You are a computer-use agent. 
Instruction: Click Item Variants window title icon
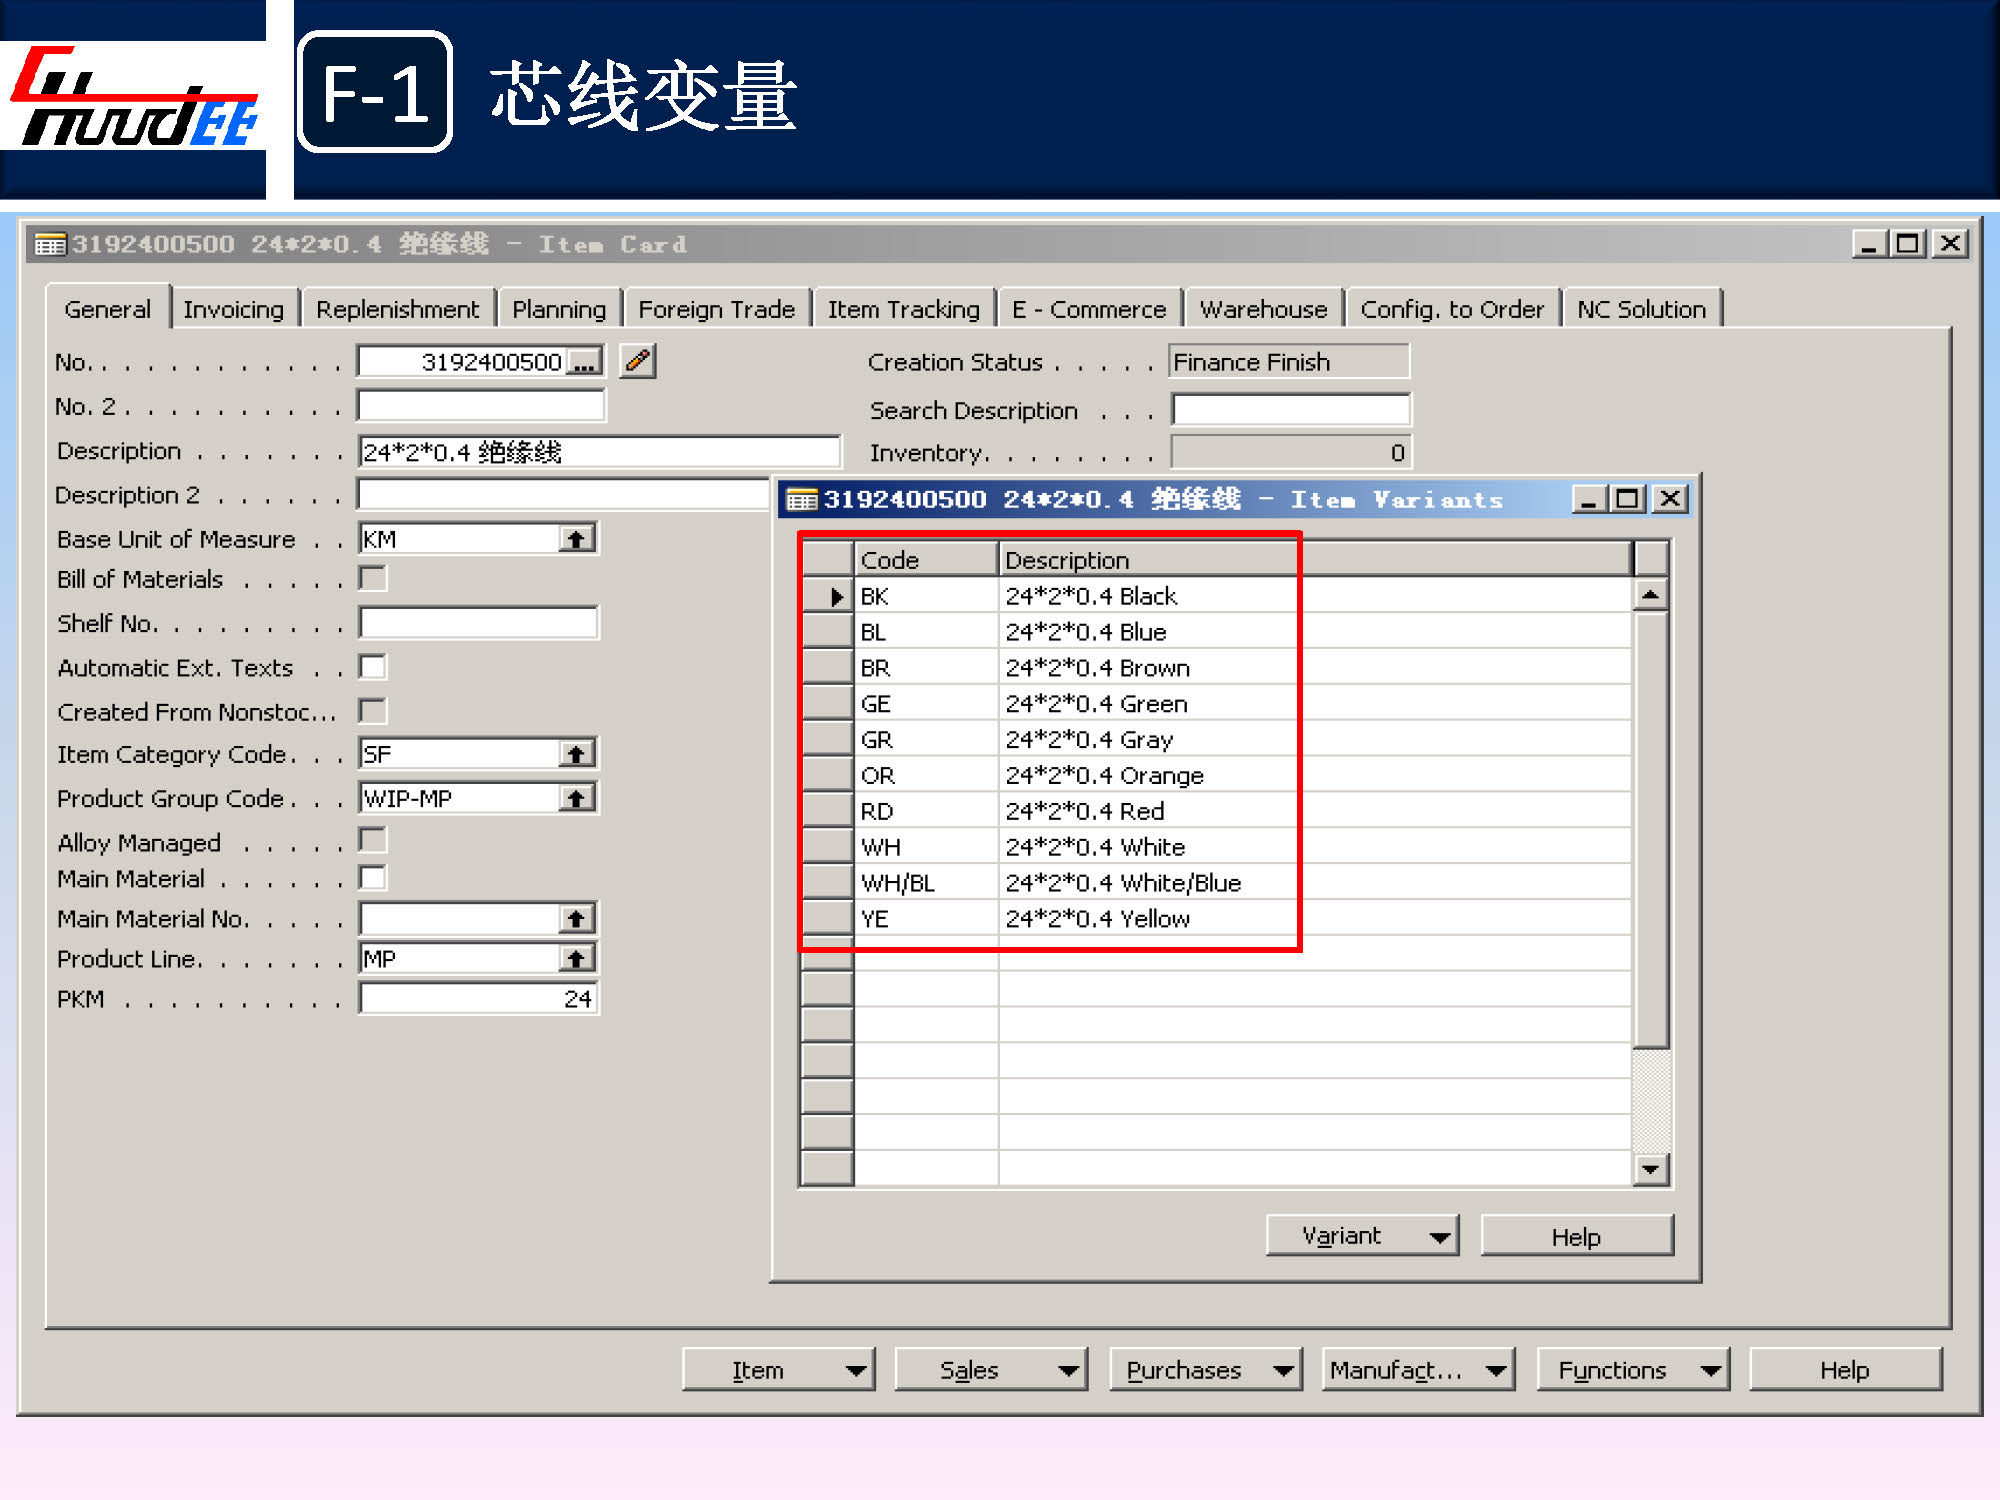[801, 499]
